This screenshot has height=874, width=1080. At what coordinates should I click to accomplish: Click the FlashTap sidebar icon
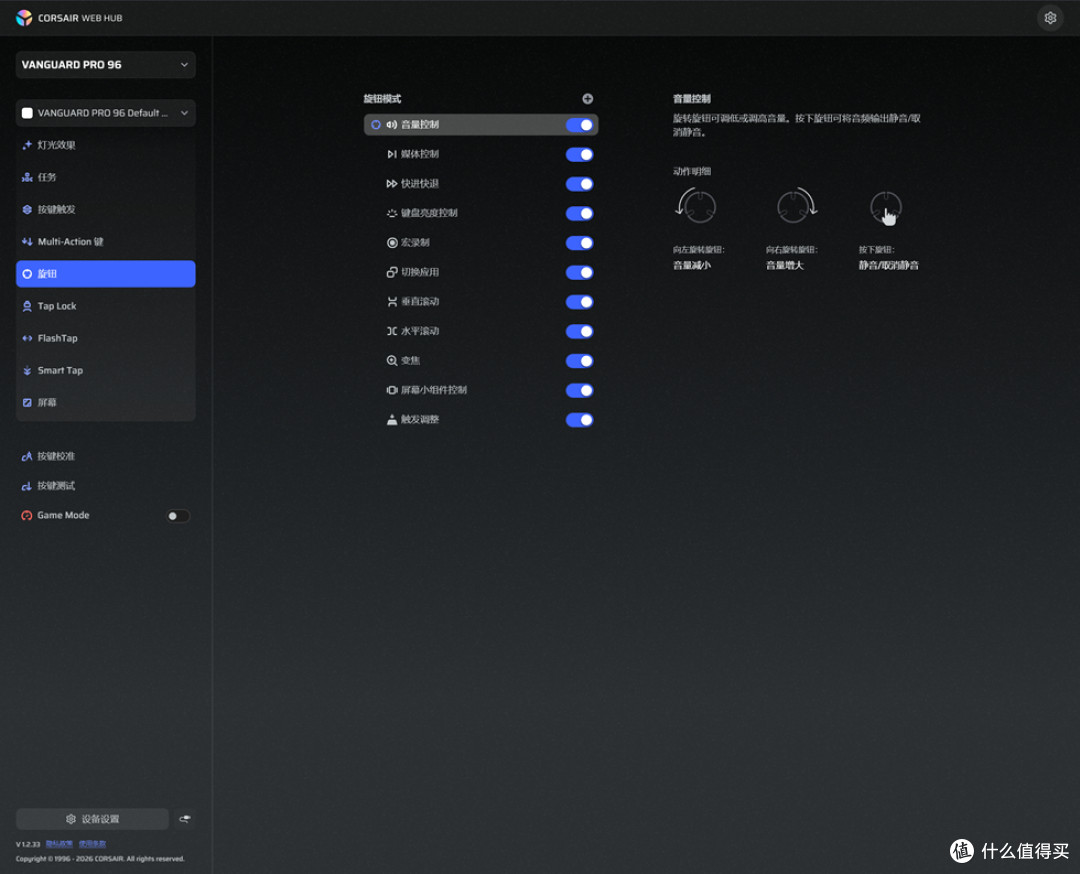click(x=27, y=338)
